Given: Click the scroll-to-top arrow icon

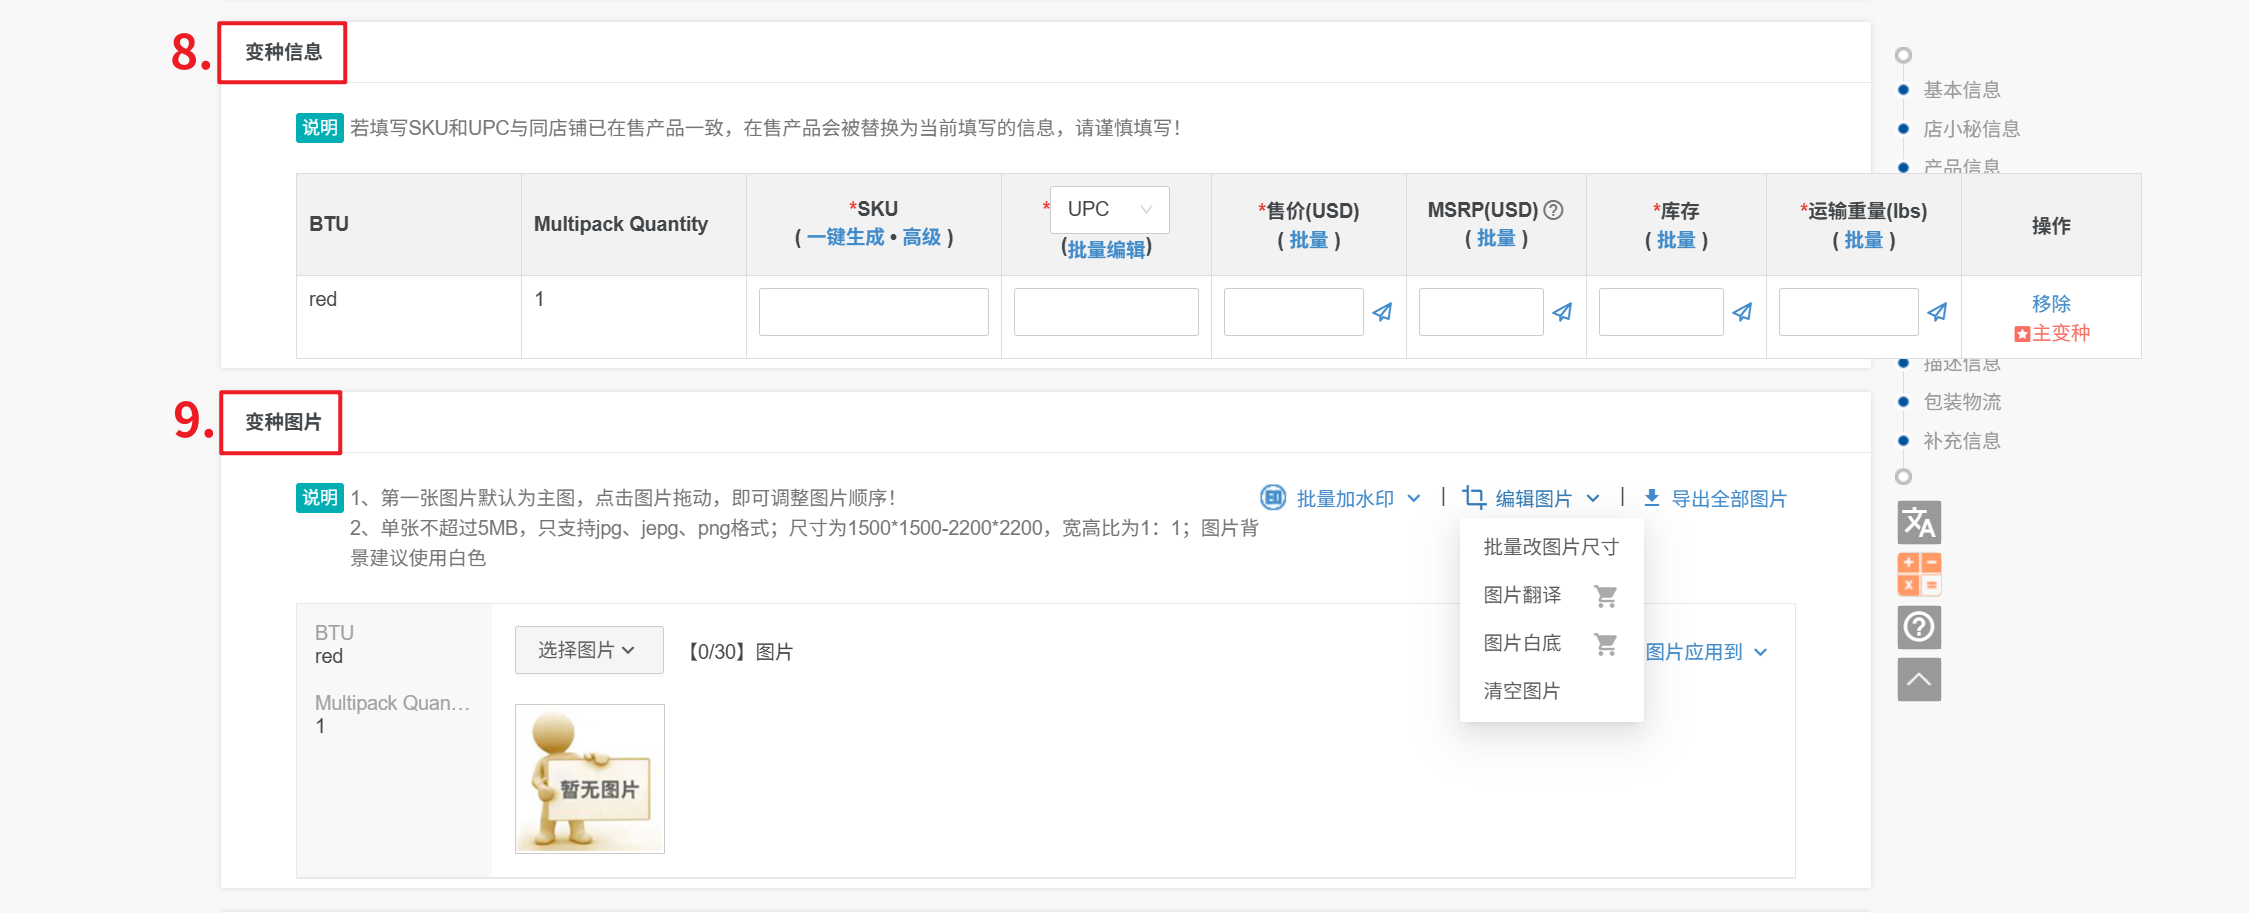Looking at the screenshot, I should (x=1918, y=680).
